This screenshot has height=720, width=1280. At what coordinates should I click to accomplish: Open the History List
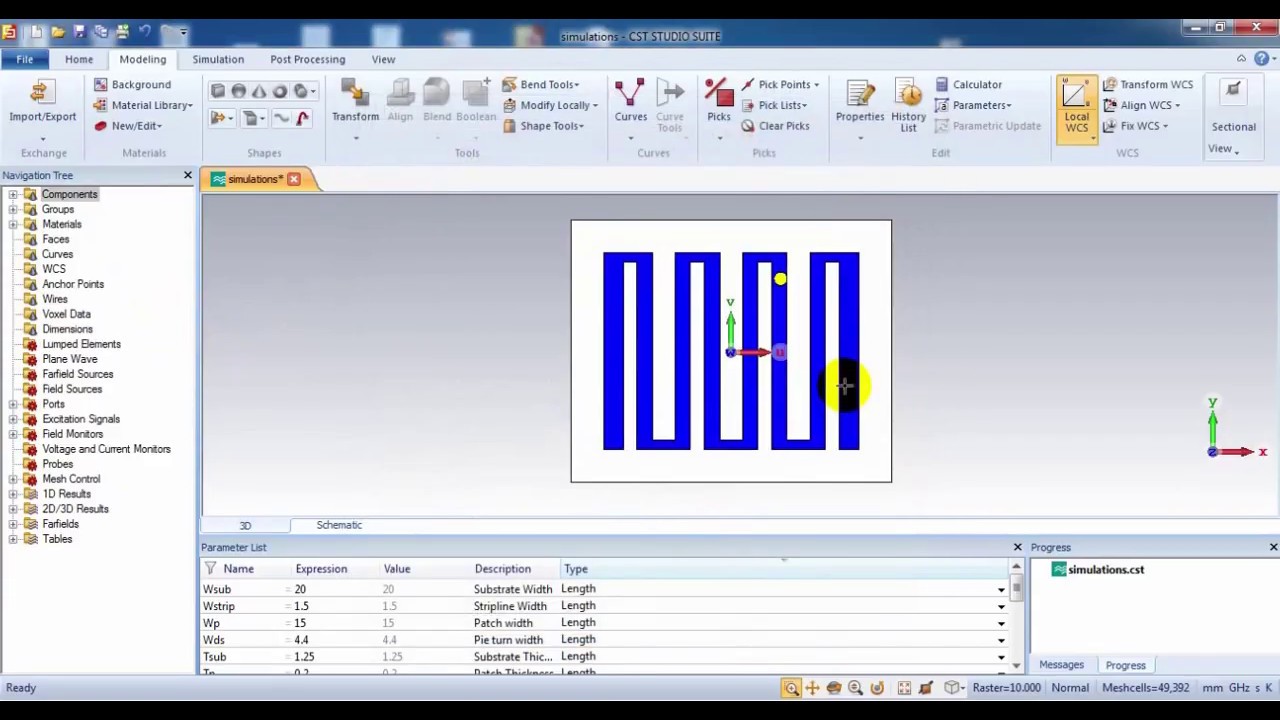(908, 106)
